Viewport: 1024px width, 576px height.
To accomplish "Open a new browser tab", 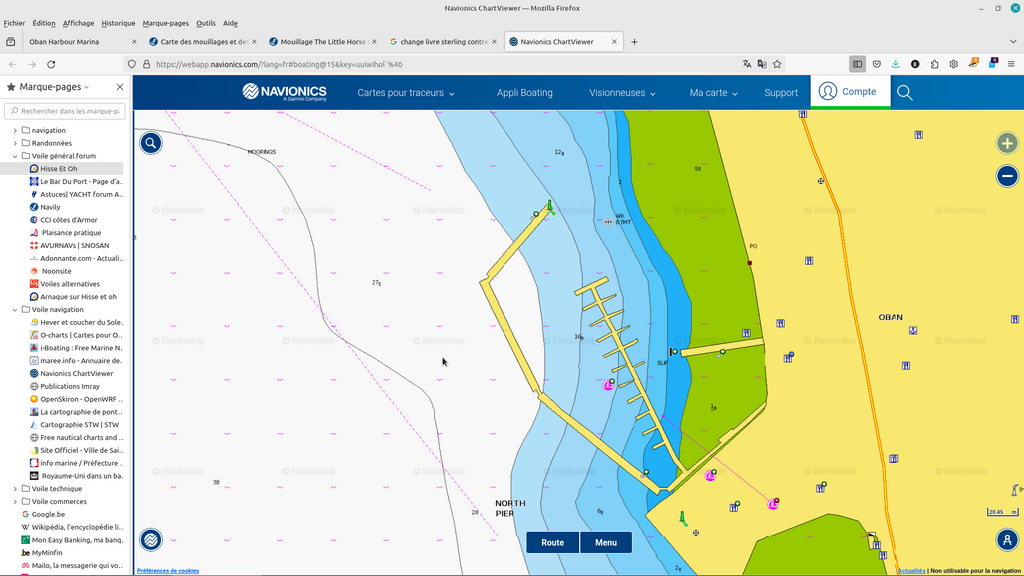I will [x=633, y=42].
